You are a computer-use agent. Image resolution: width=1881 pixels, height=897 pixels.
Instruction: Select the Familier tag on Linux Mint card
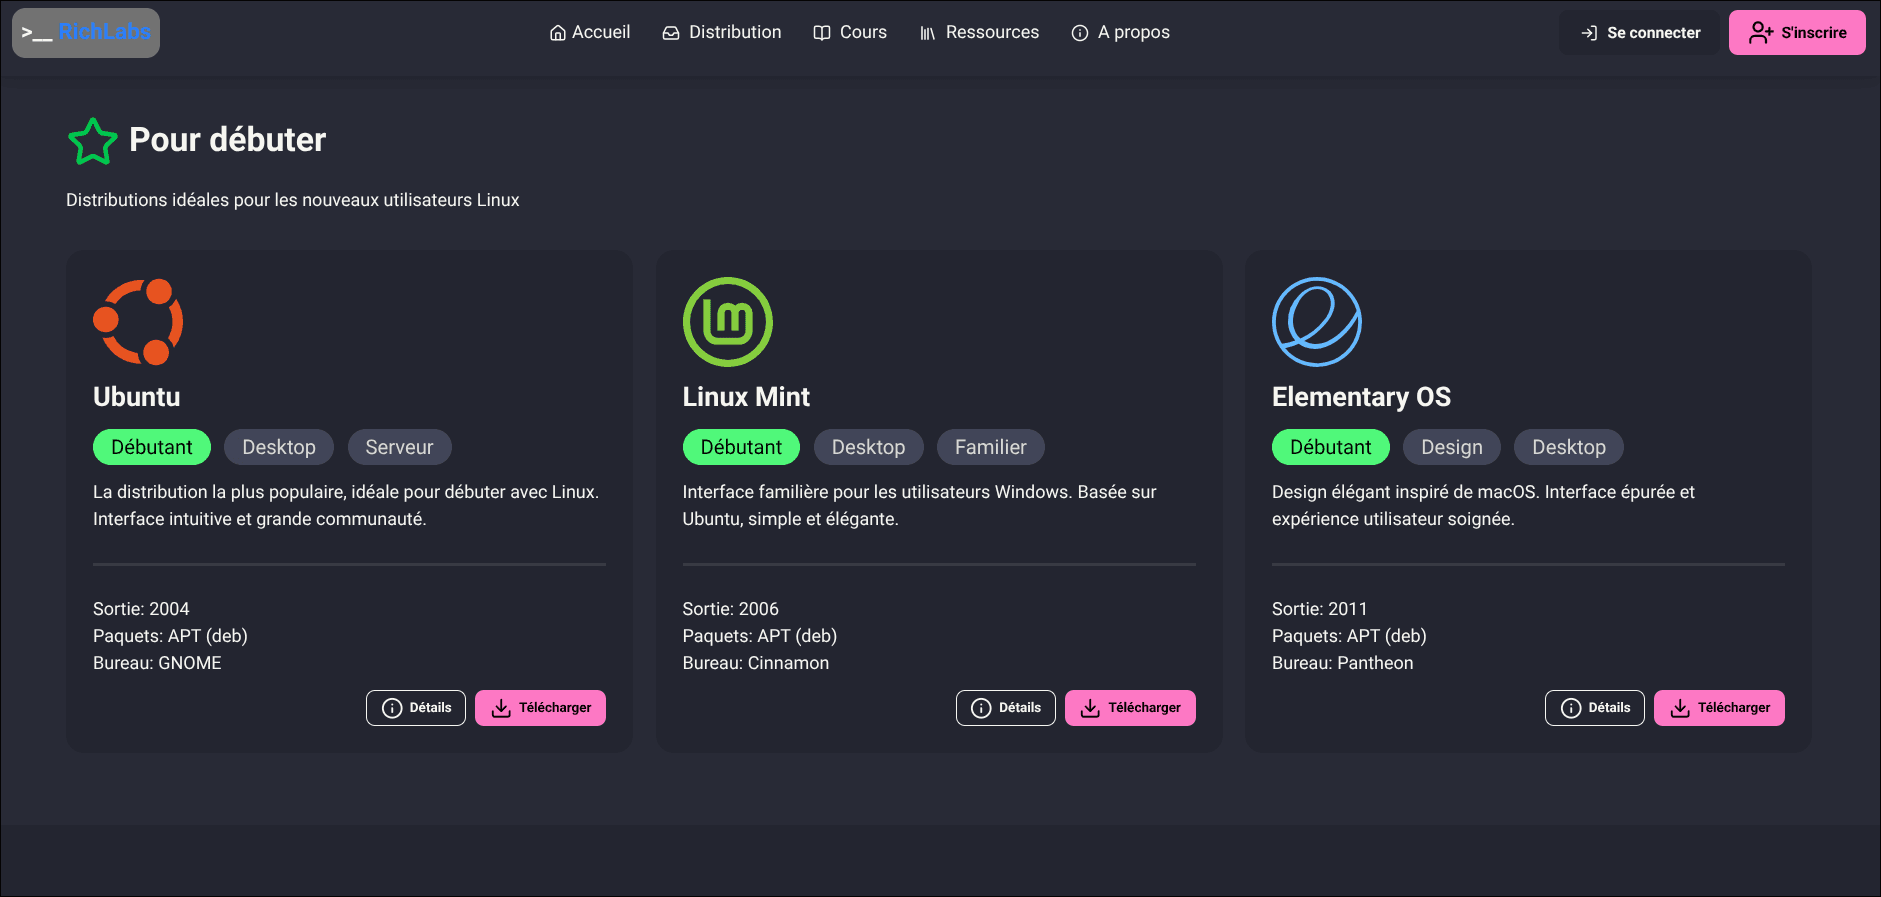[991, 447]
